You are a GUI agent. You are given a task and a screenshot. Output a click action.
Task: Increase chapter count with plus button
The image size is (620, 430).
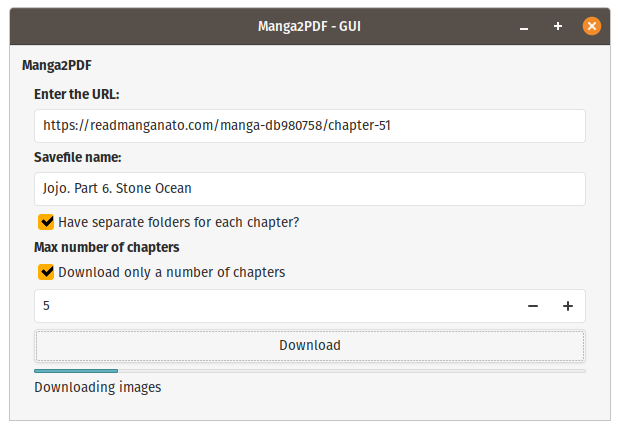pyautogui.click(x=568, y=306)
